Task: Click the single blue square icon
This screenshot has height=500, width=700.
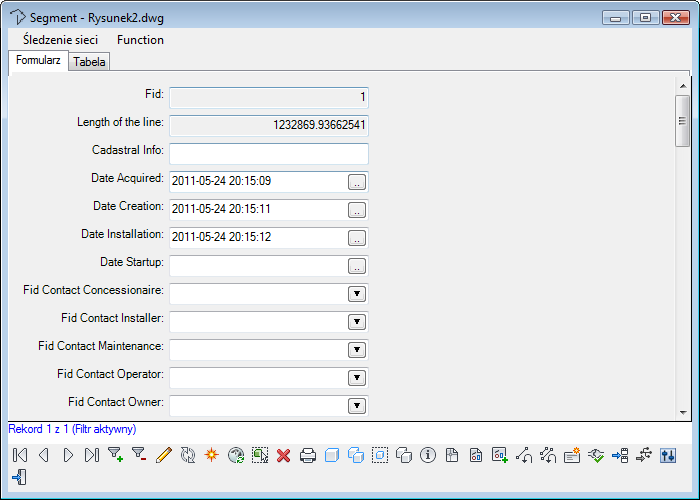Action: point(332,455)
